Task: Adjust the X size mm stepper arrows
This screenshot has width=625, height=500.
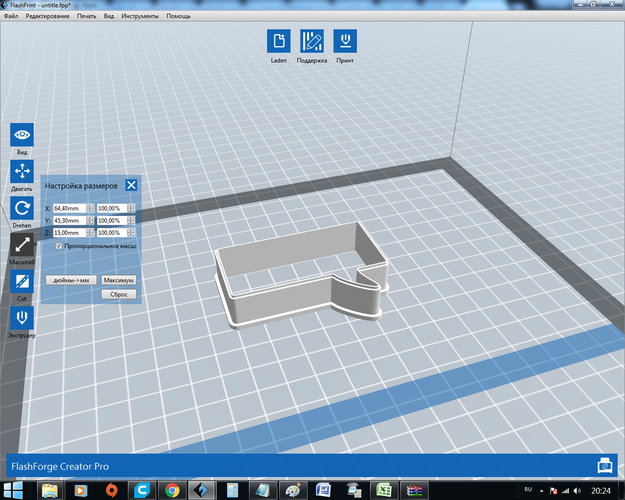Action: tap(90, 208)
